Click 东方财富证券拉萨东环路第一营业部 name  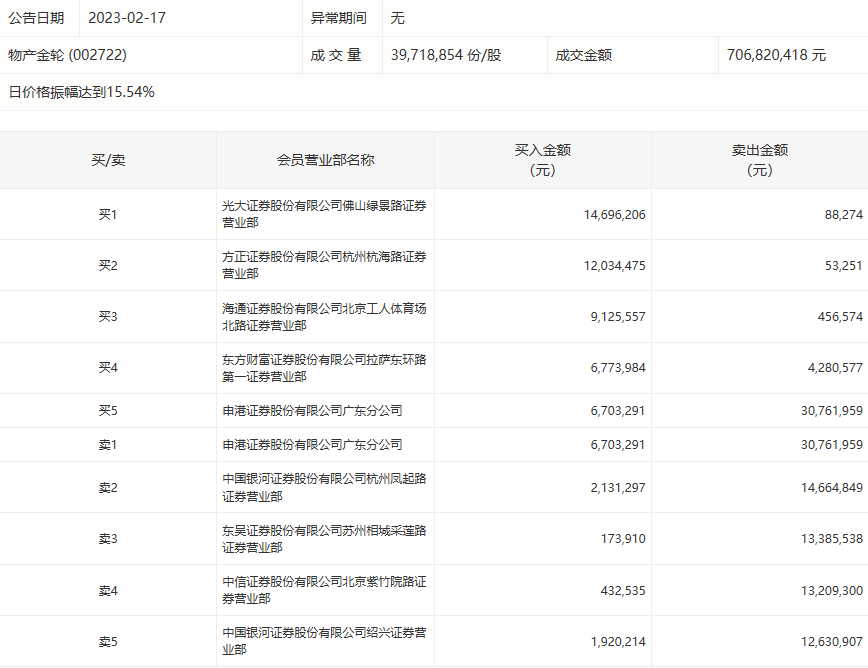click(324, 368)
